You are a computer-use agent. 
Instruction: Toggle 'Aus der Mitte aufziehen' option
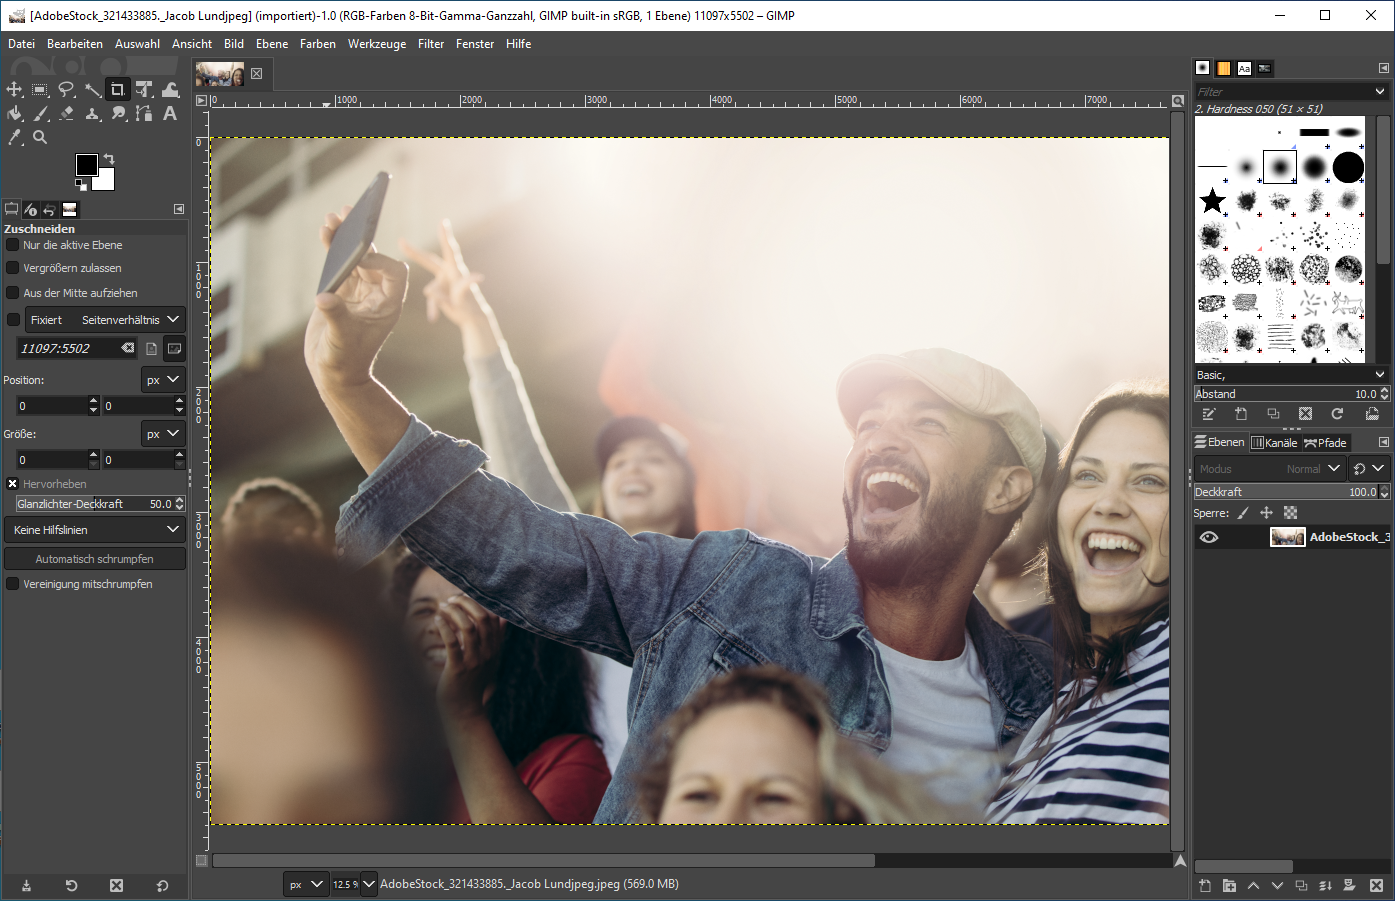click(x=13, y=293)
